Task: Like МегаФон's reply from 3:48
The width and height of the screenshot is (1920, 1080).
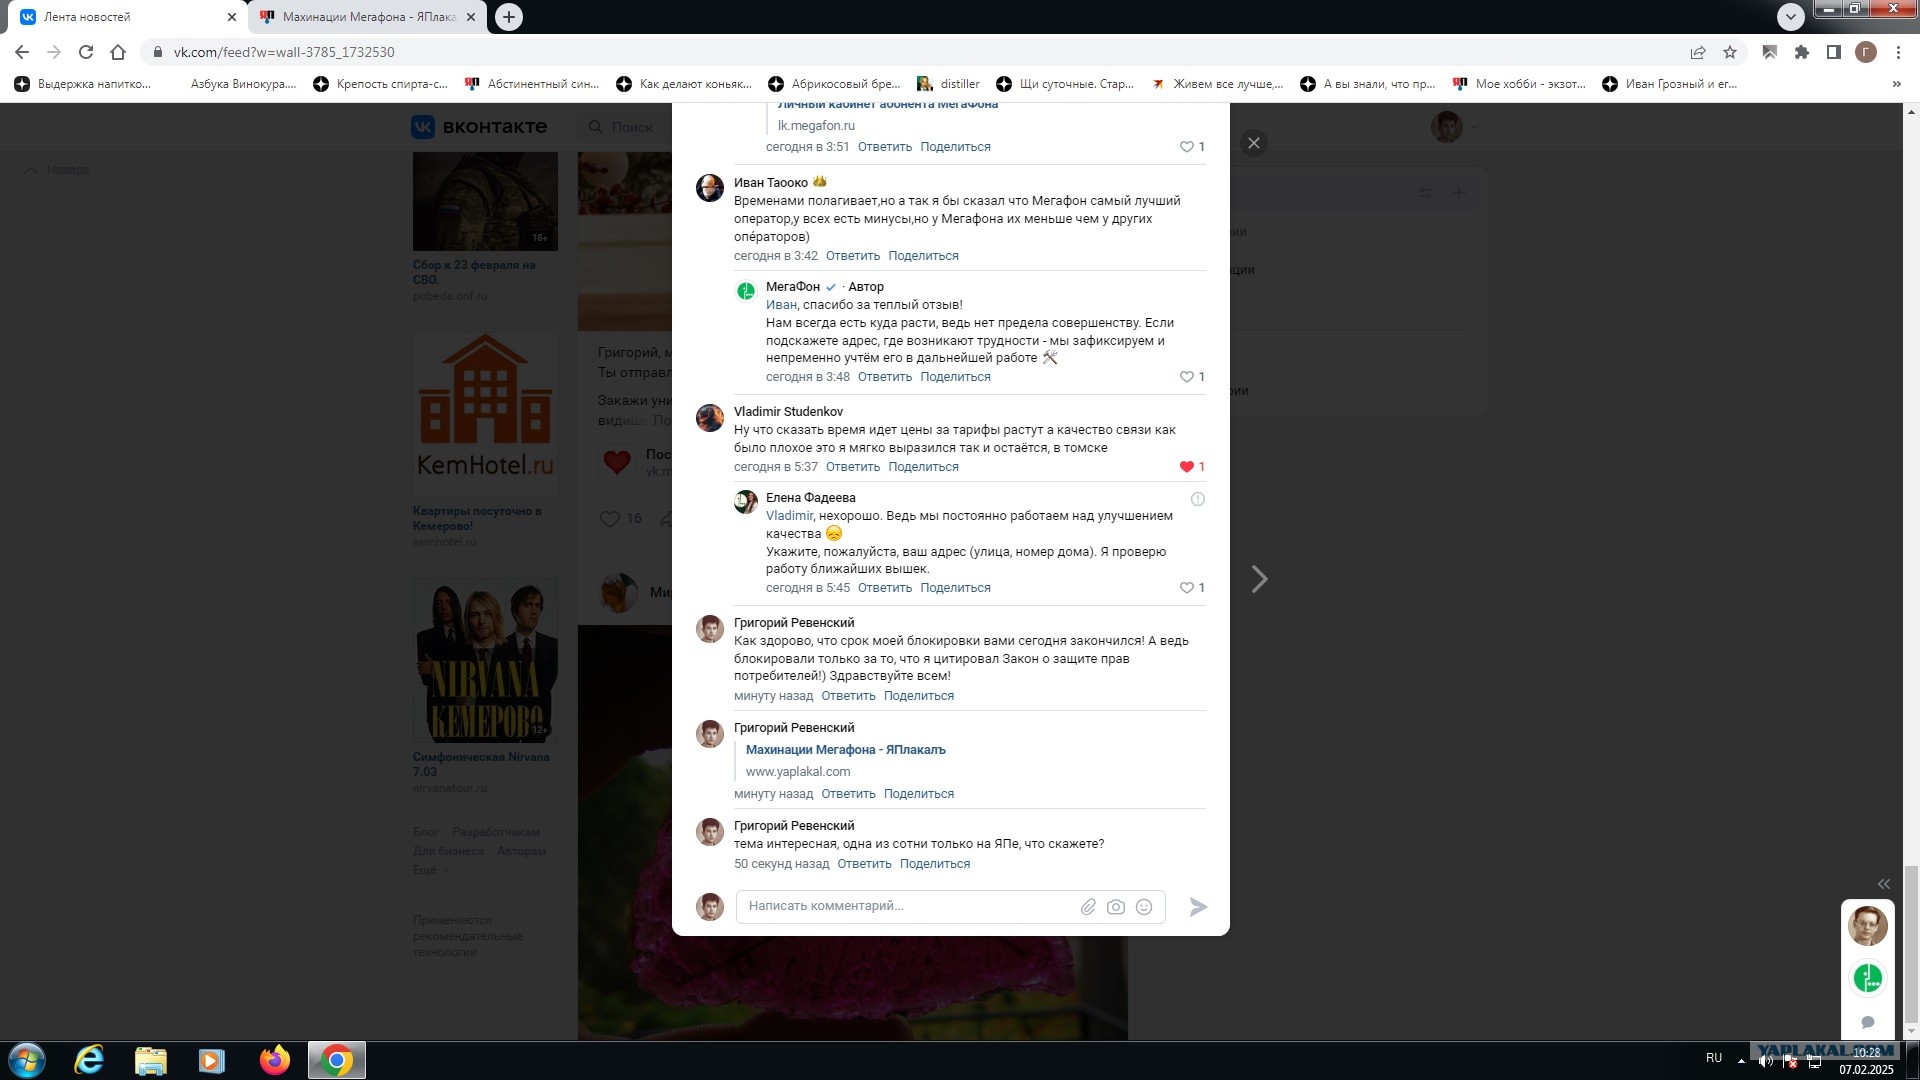Action: click(1187, 377)
